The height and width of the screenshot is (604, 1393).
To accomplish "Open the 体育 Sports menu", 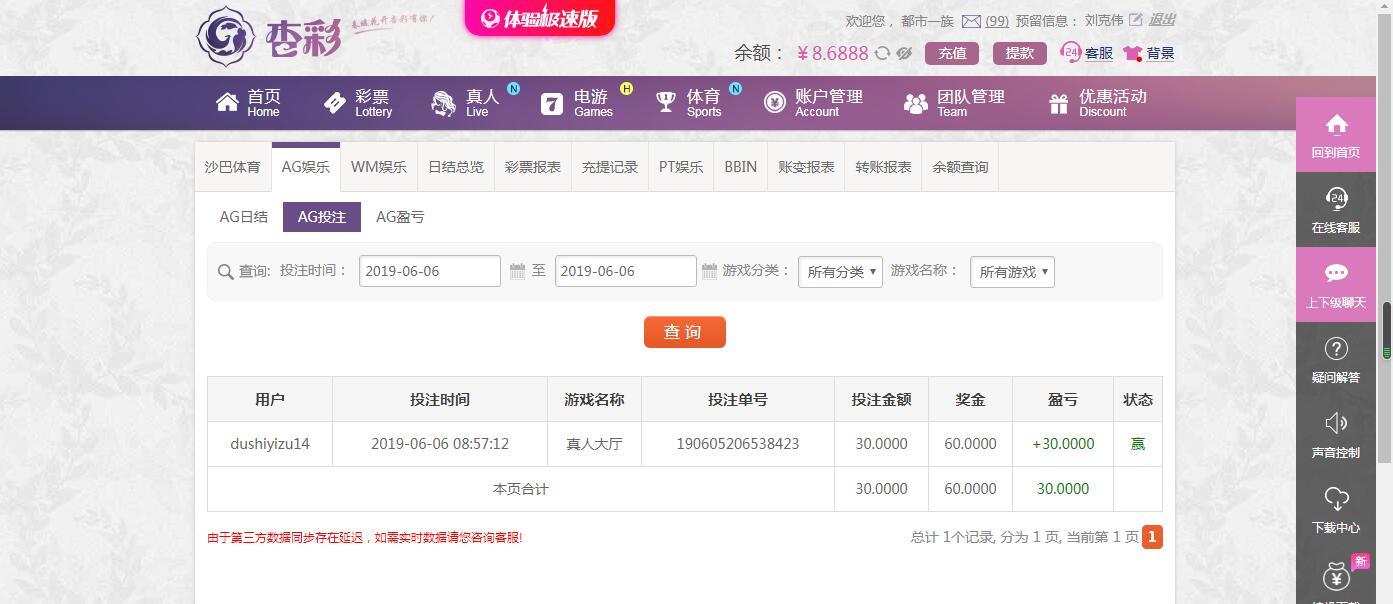I will pos(688,103).
